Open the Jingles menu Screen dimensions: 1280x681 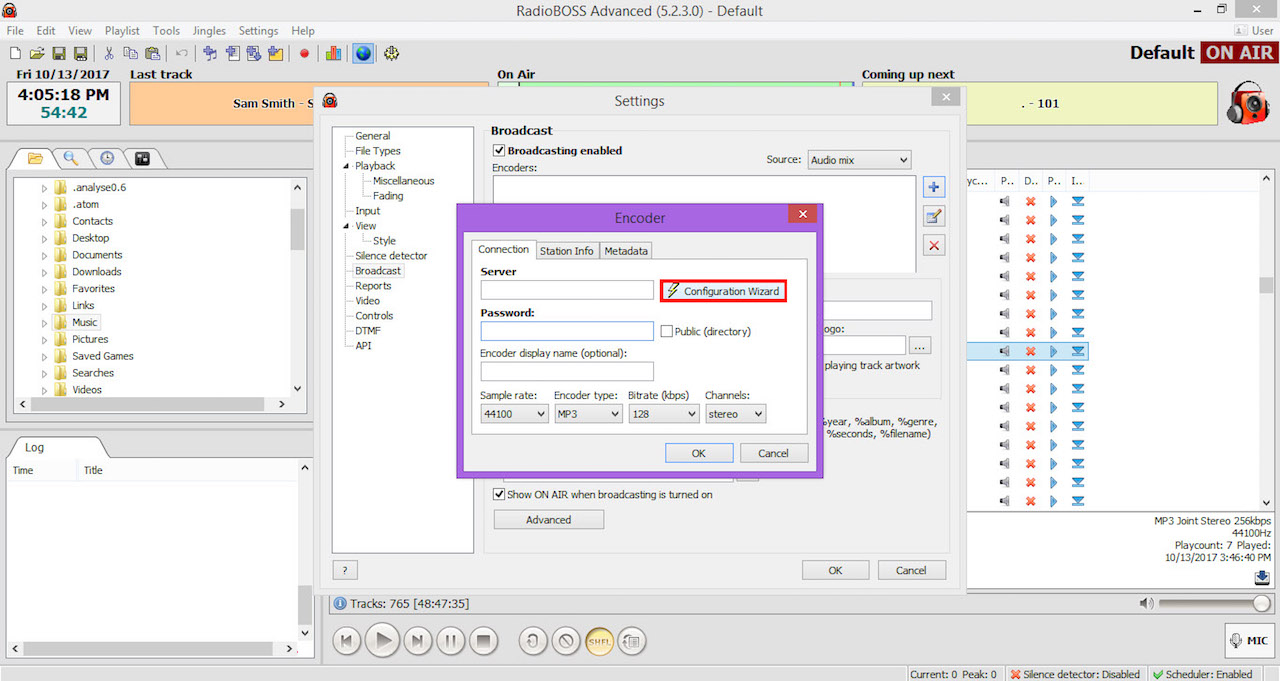pos(208,31)
